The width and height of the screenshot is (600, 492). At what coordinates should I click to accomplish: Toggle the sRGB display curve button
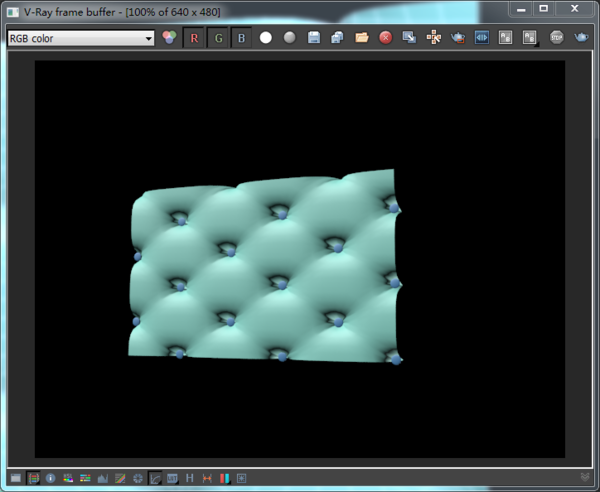155,478
